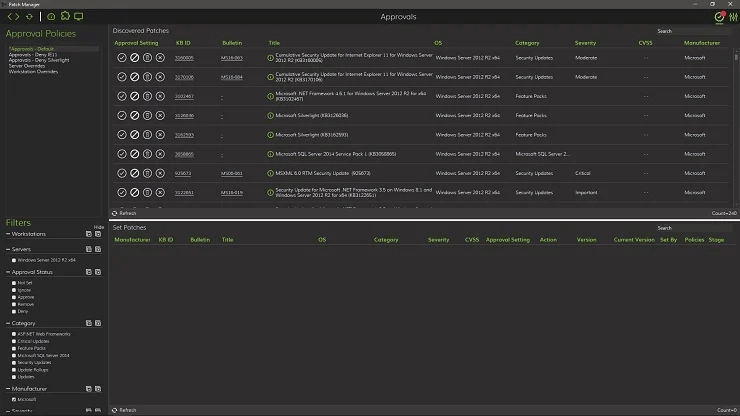Screen dimensions: 740x416
Task: Collapse the Approval Status filter section
Action: 8,272
